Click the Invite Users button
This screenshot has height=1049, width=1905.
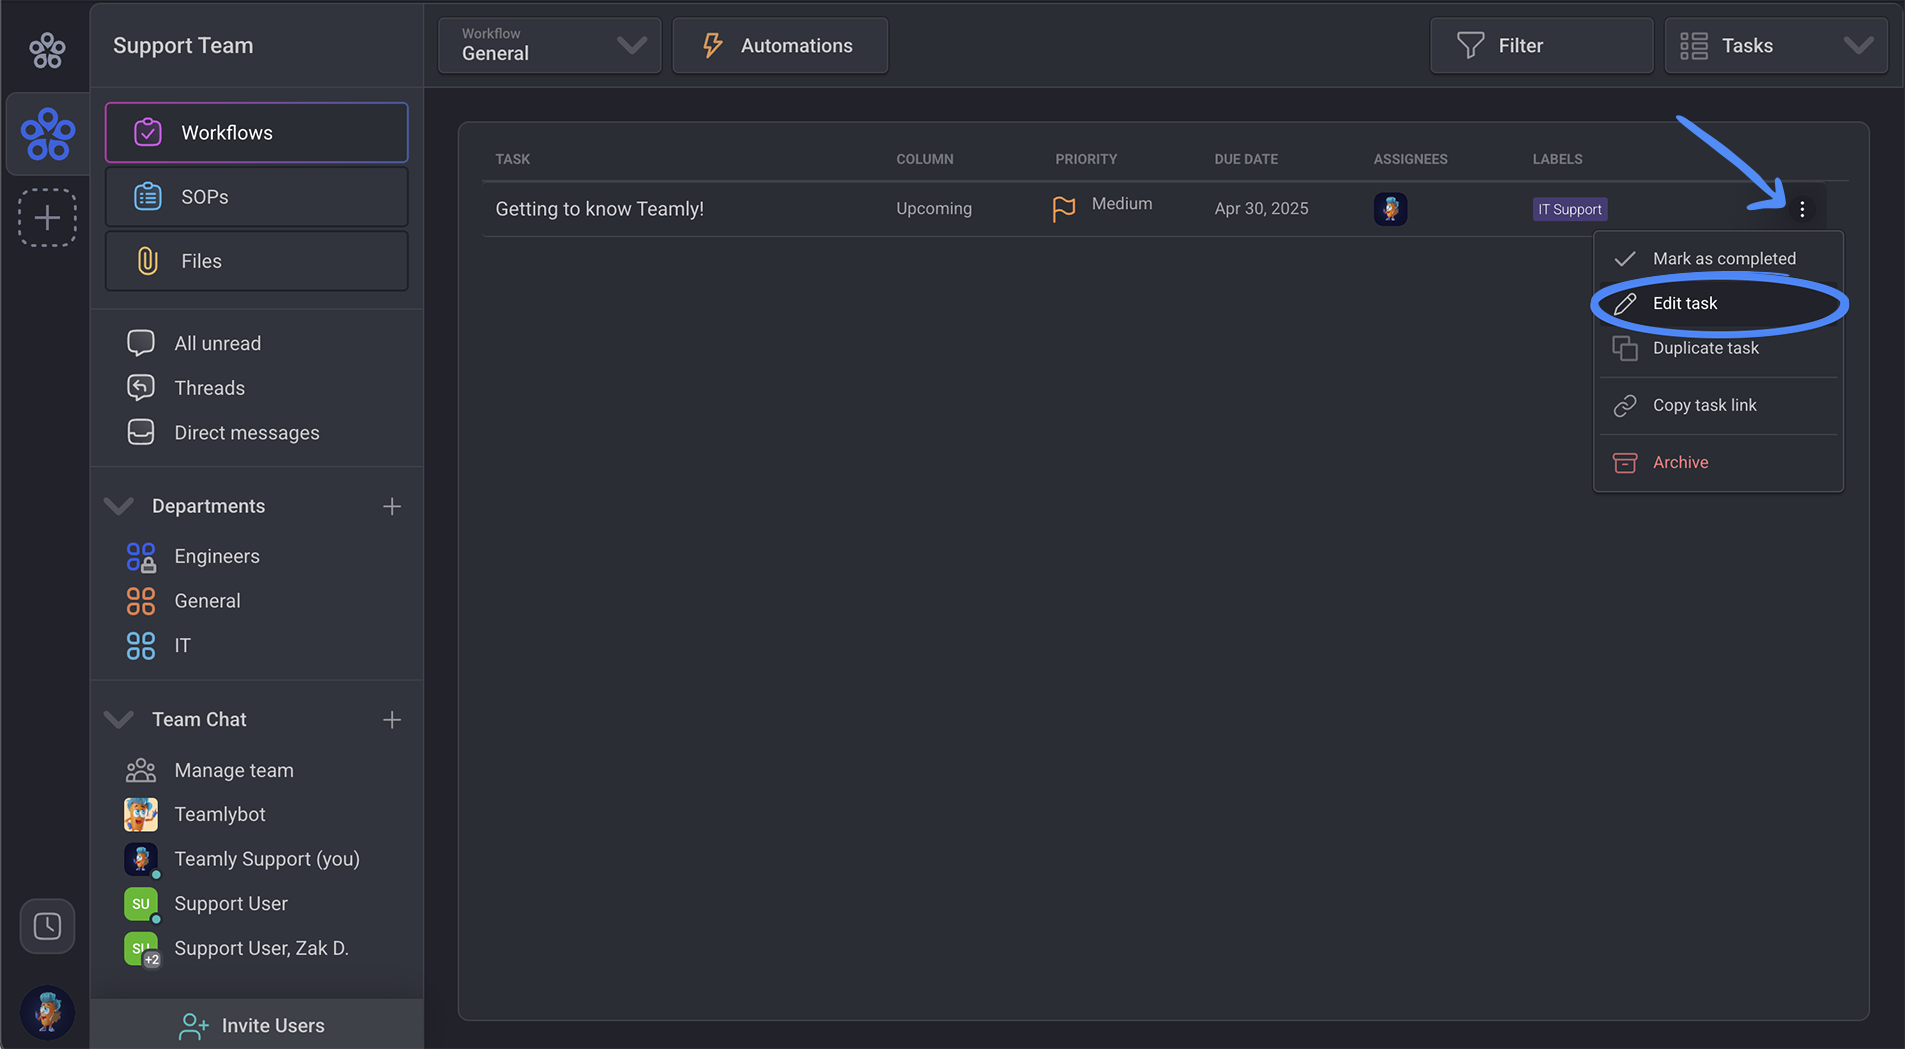257,1025
